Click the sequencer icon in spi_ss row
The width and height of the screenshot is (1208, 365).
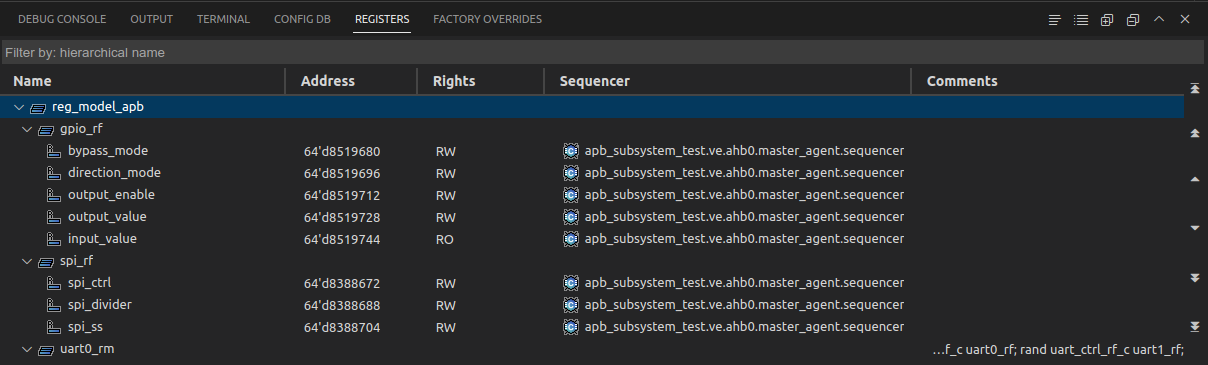571,327
